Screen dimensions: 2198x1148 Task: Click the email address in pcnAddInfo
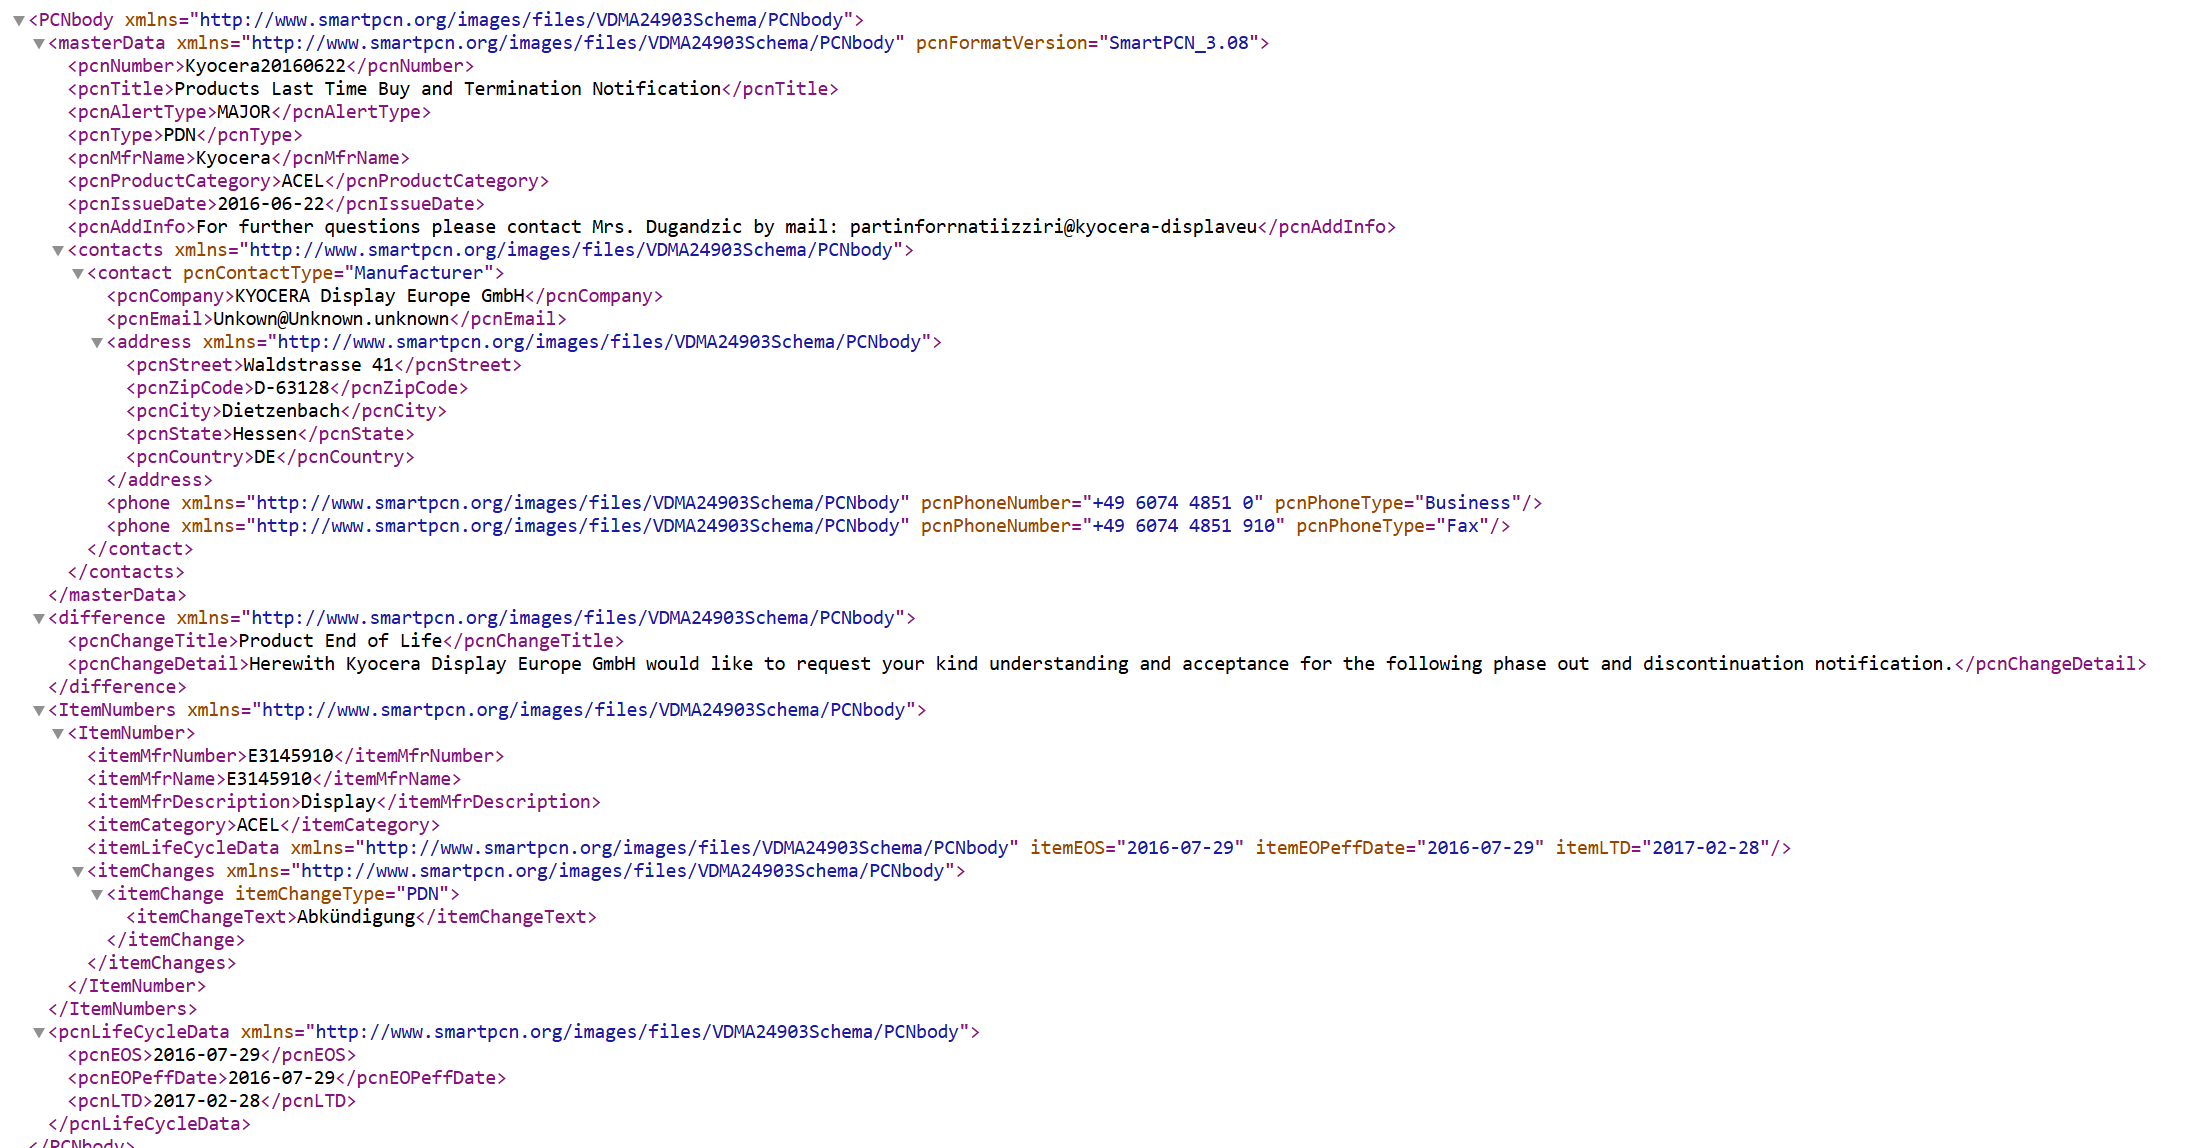click(1052, 227)
